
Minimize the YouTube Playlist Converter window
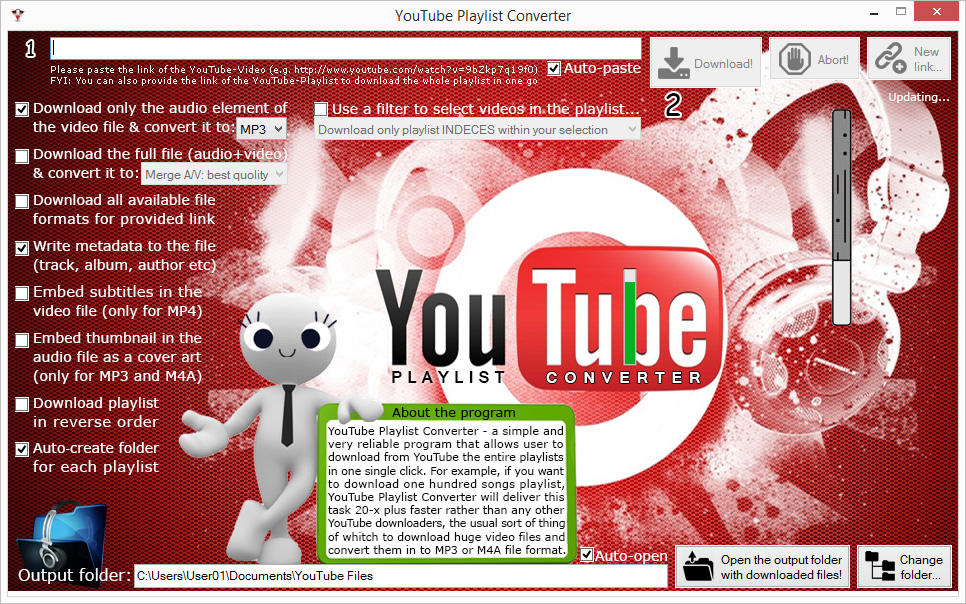pyautogui.click(x=874, y=12)
